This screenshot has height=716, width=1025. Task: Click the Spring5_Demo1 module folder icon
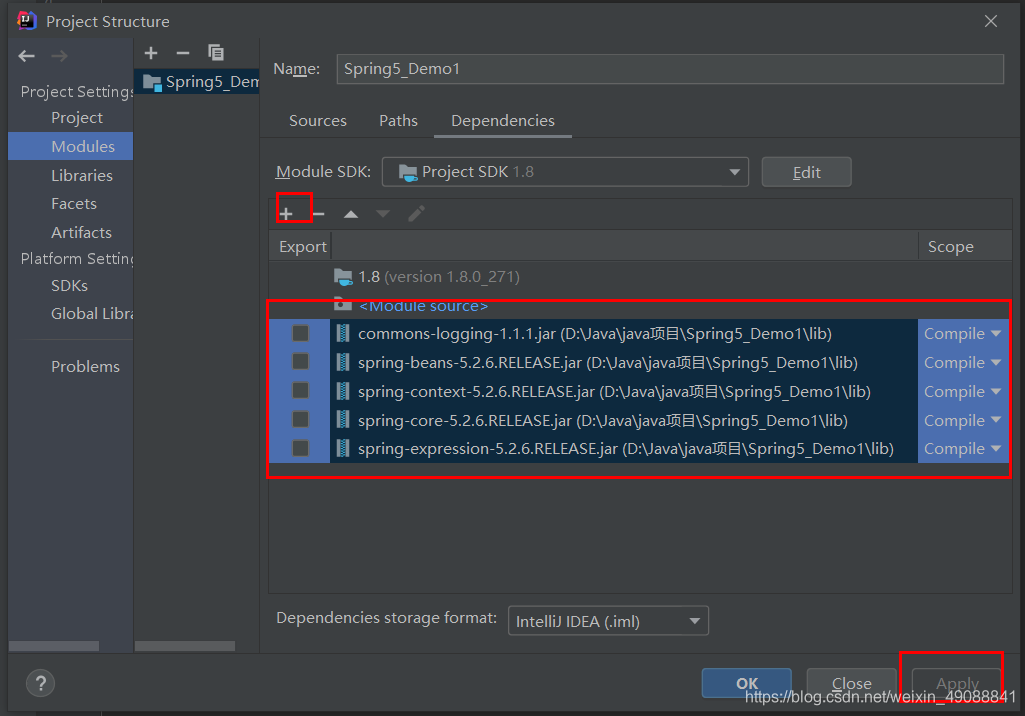152,82
